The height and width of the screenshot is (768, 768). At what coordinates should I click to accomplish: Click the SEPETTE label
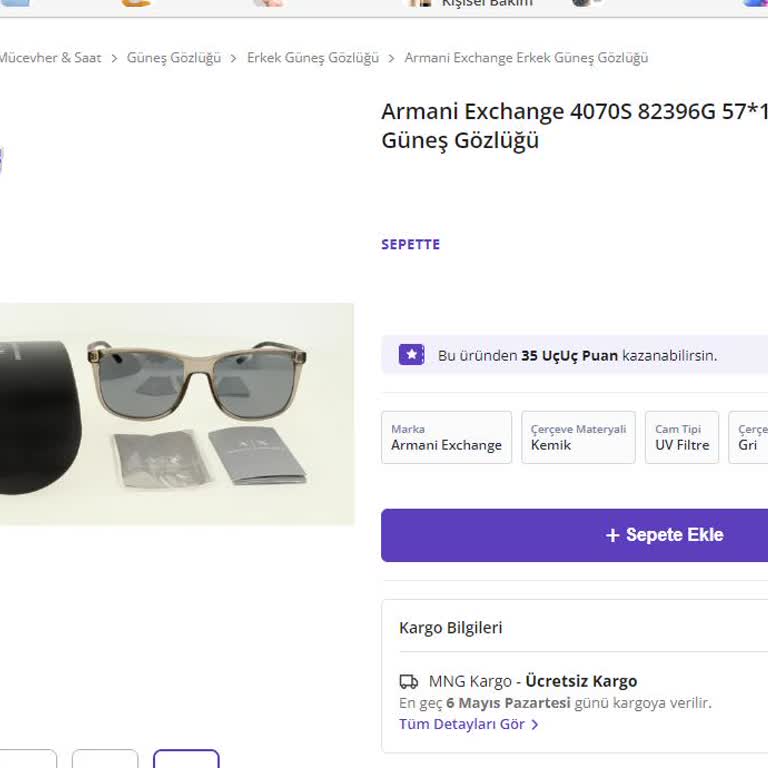[410, 244]
